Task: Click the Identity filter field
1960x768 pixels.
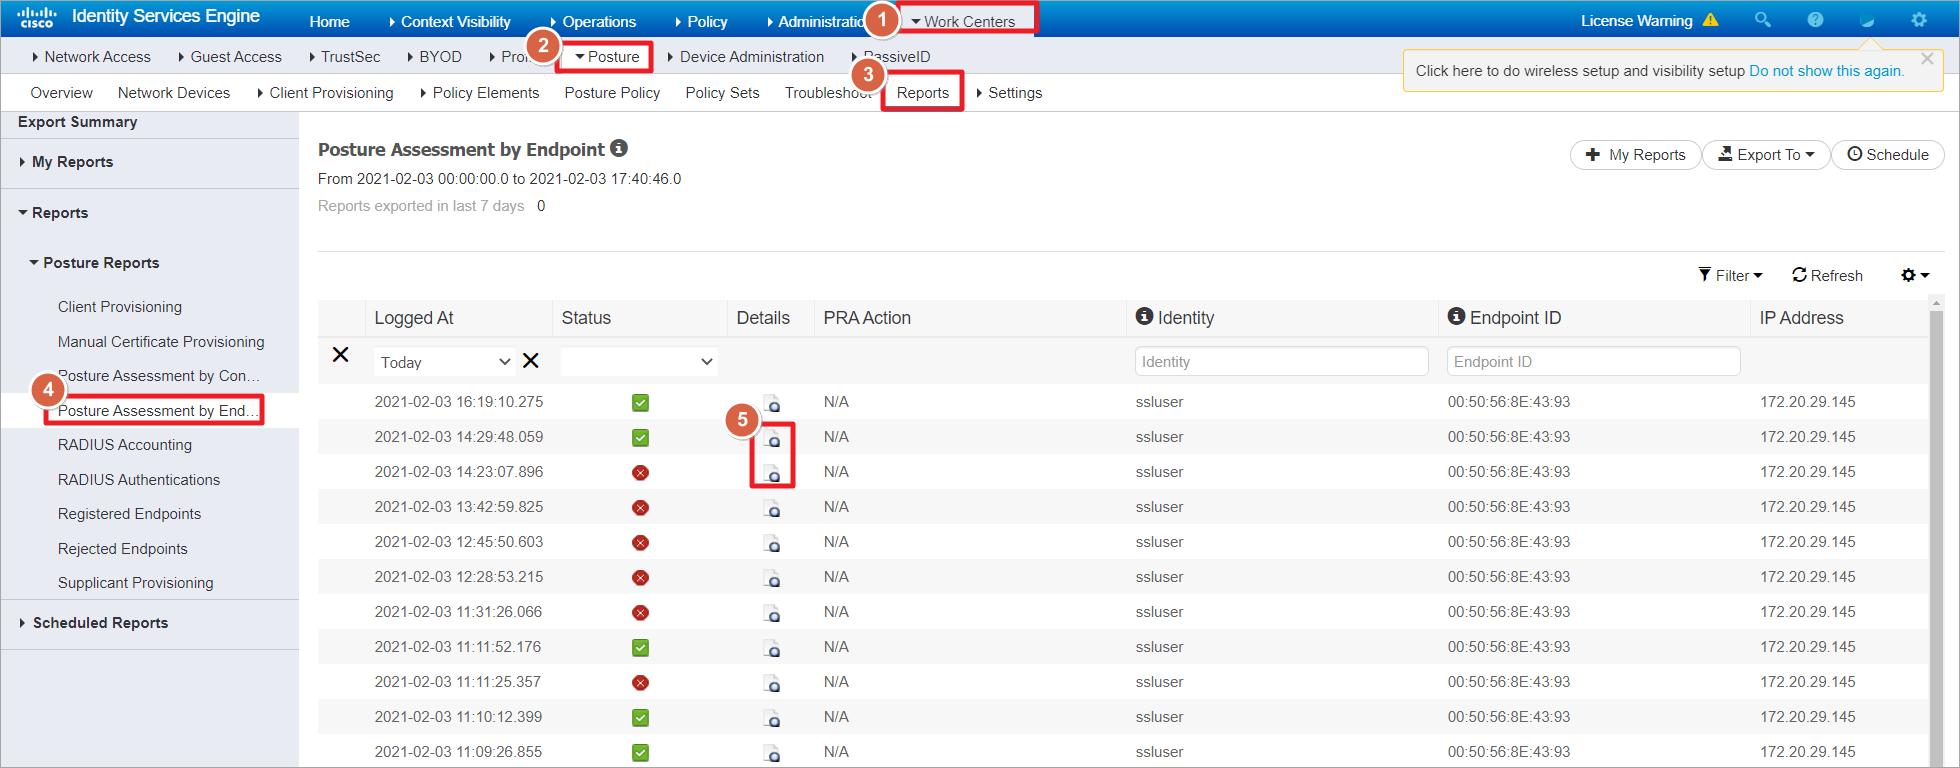Action: (x=1281, y=362)
